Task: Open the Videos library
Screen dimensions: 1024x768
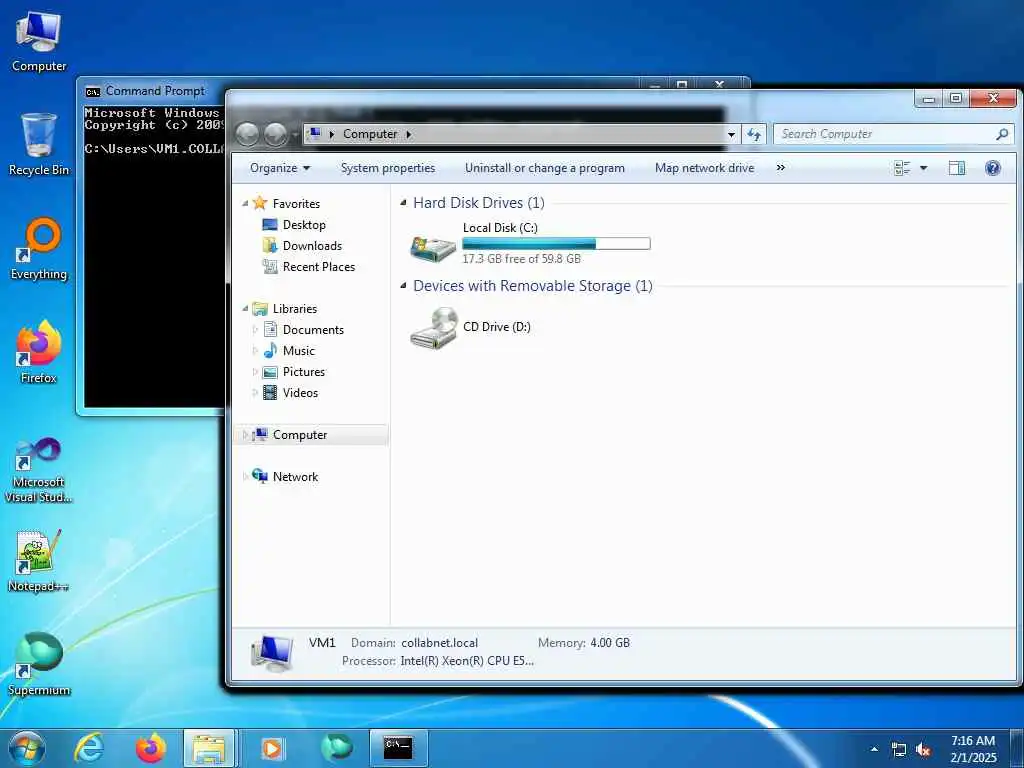Action: 300,392
